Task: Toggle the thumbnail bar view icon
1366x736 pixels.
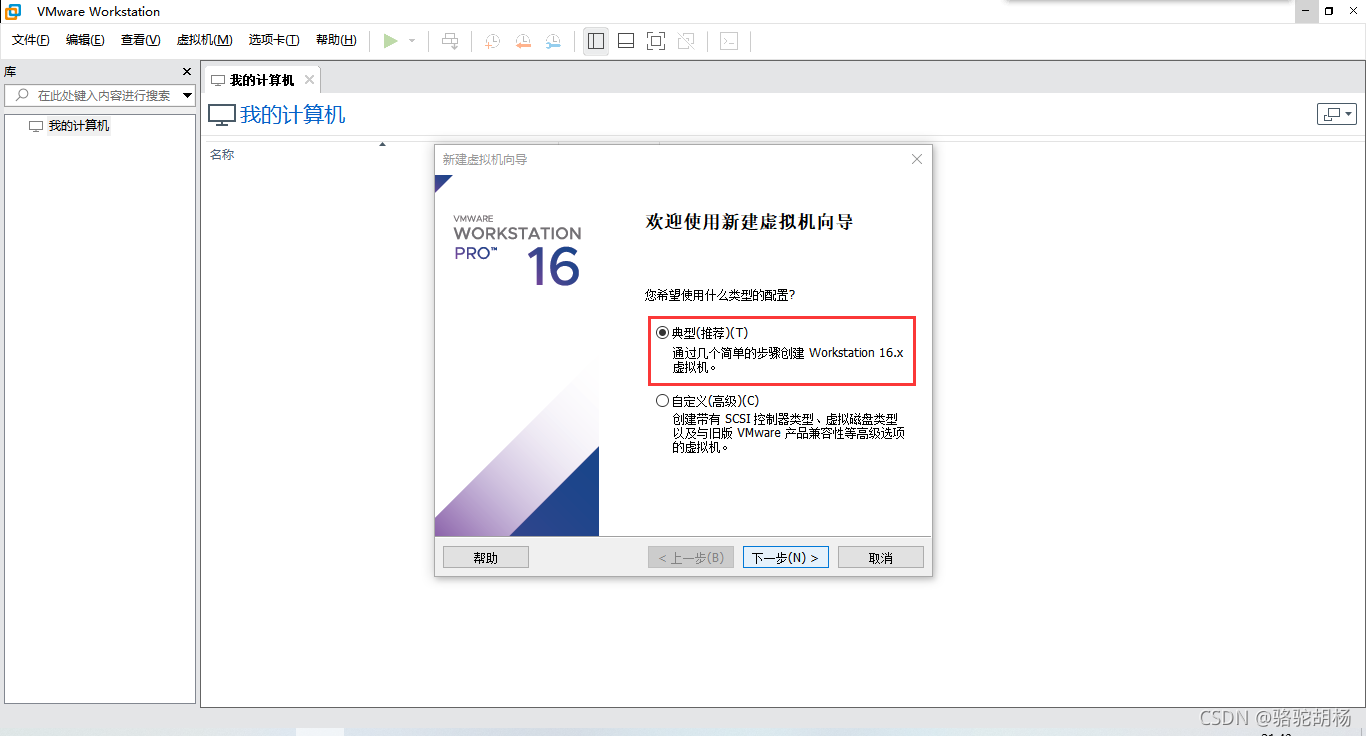Action: [626, 41]
